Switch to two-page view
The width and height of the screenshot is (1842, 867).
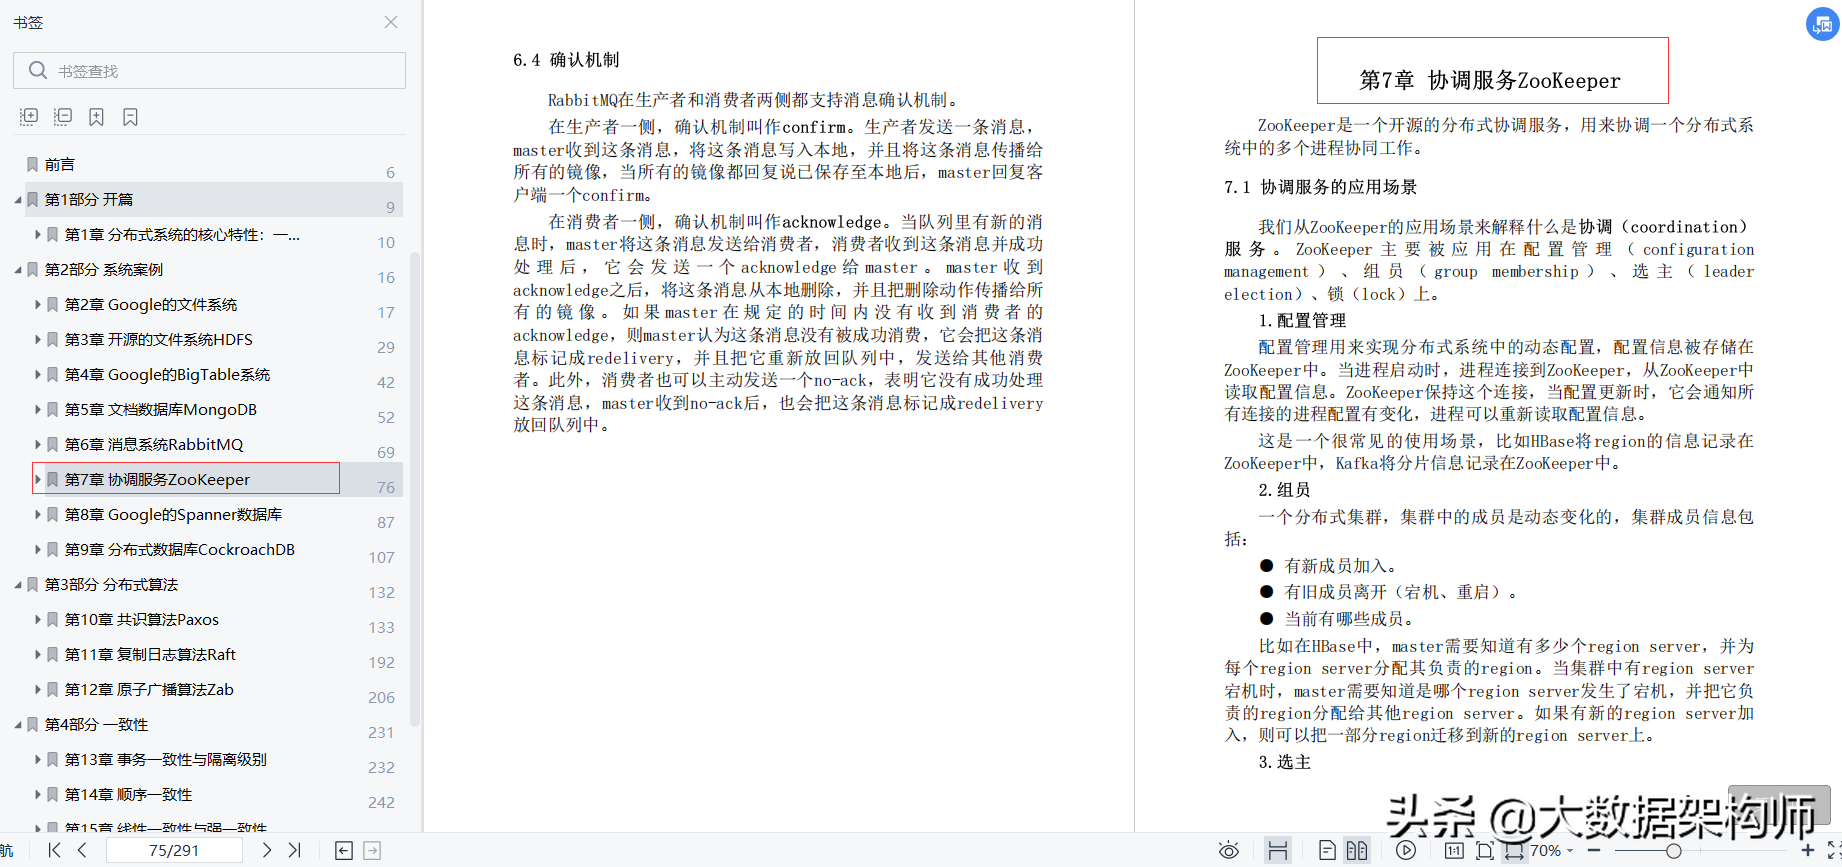click(x=1356, y=850)
